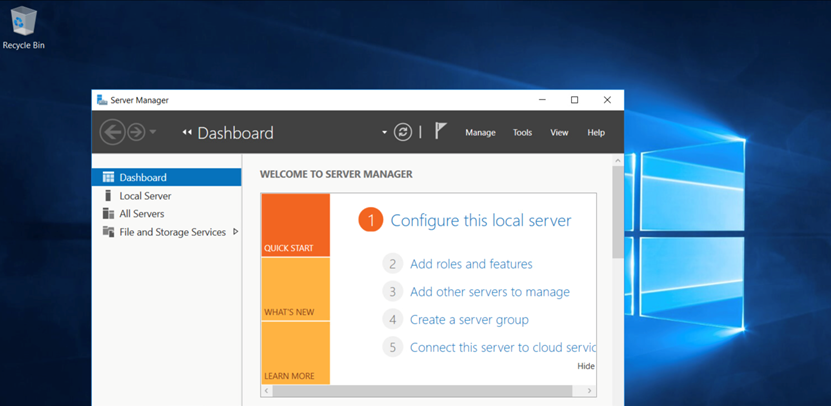Open the Recycle Bin desktop icon
This screenshot has width=831, height=406.
[23, 28]
